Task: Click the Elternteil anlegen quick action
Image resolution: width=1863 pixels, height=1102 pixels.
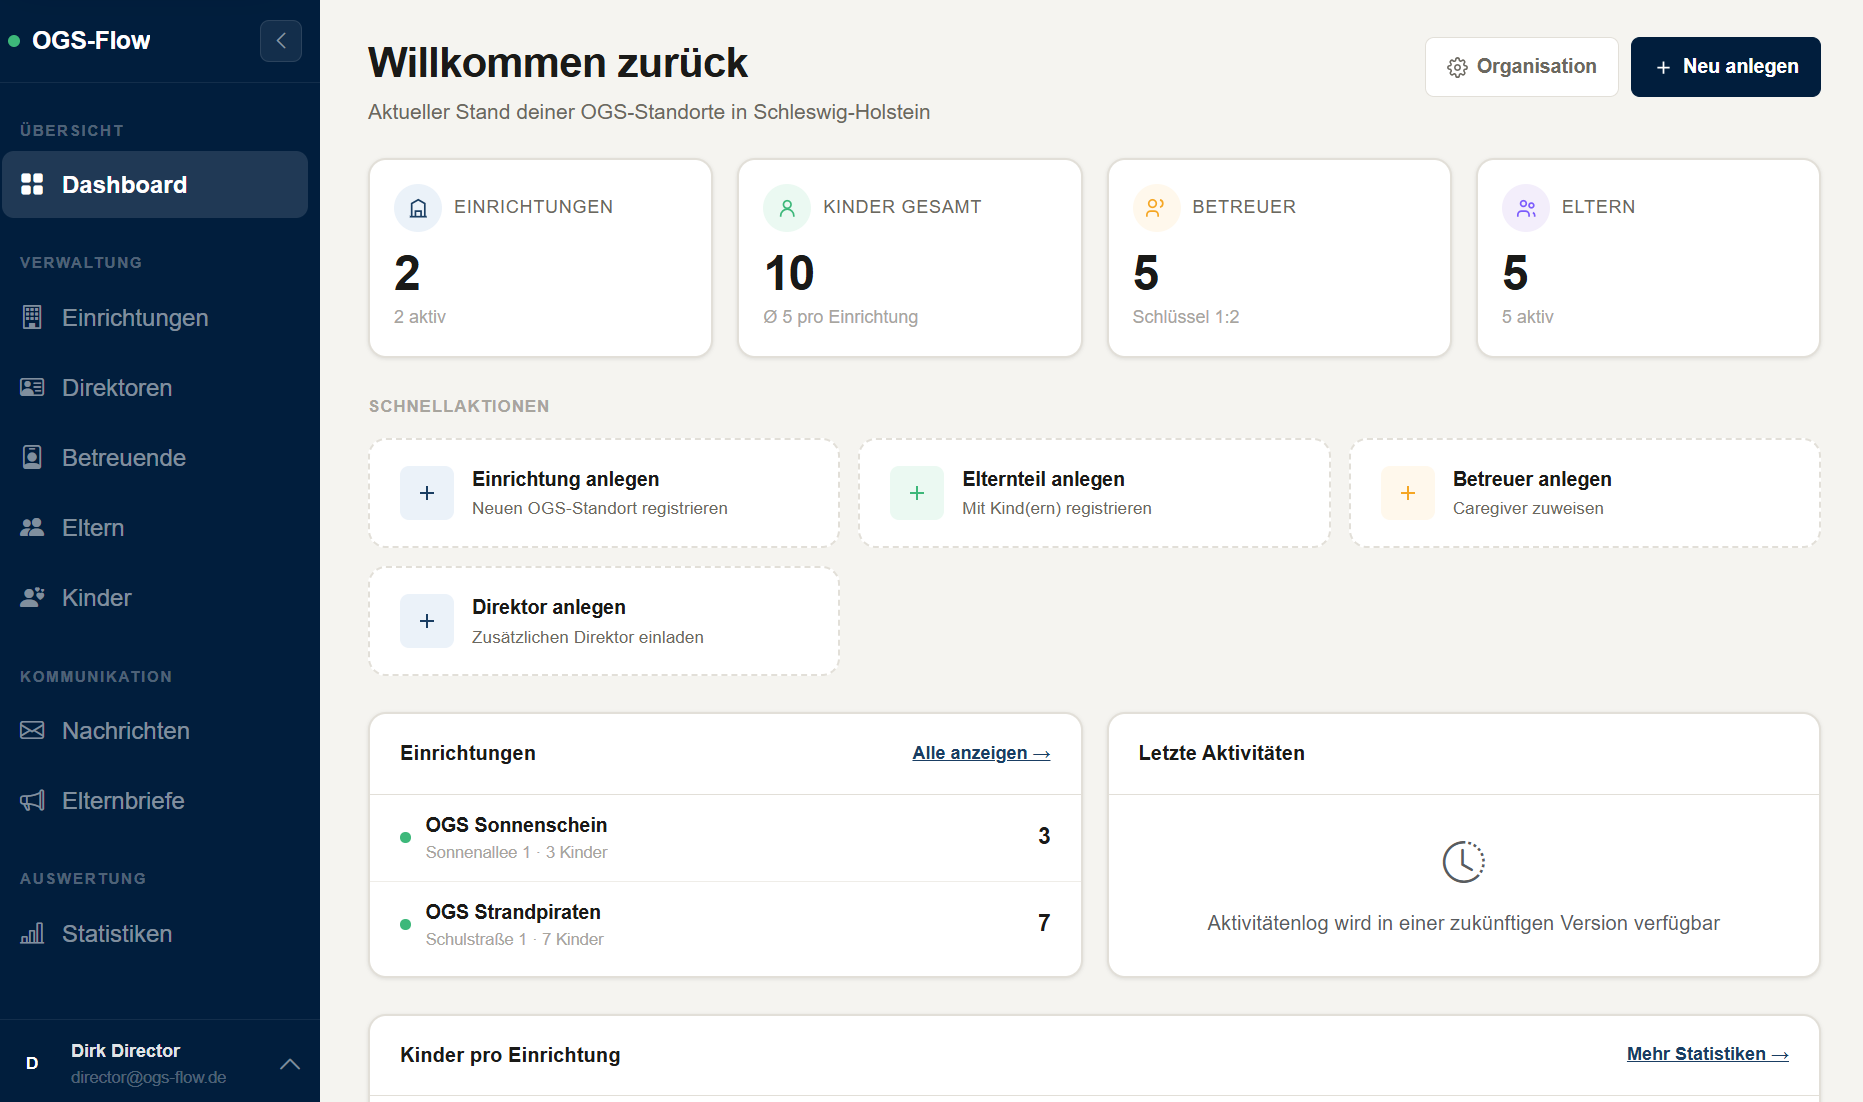Action: pyautogui.click(x=1094, y=493)
